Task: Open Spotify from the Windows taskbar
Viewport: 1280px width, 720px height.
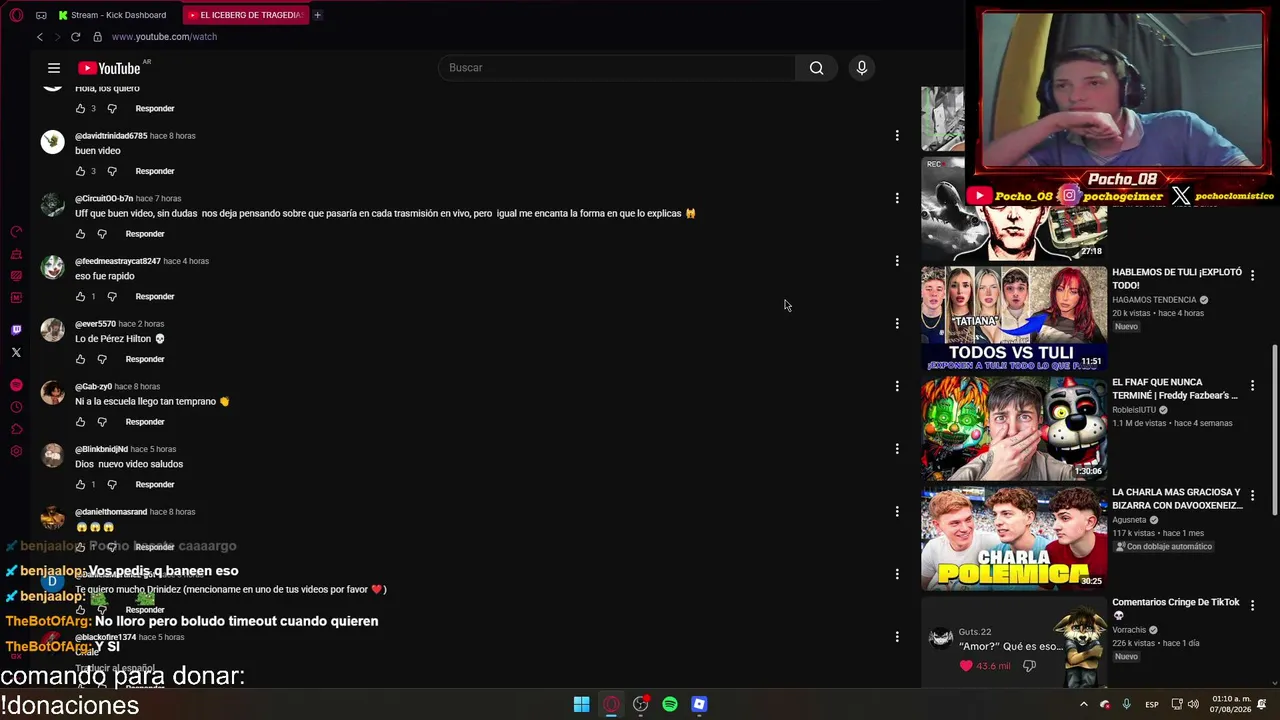Action: pos(670,704)
